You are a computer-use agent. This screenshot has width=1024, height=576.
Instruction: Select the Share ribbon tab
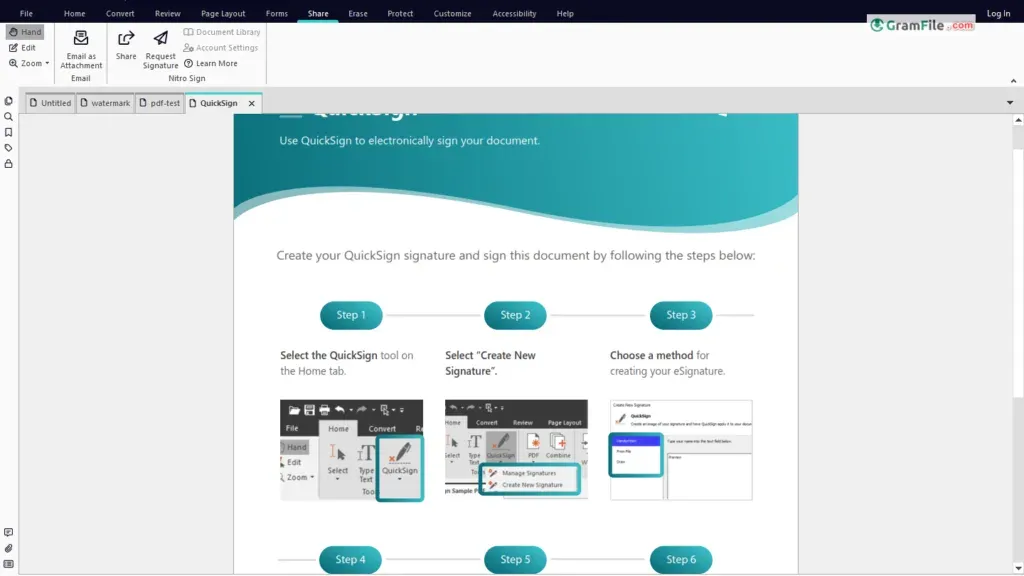(x=318, y=13)
